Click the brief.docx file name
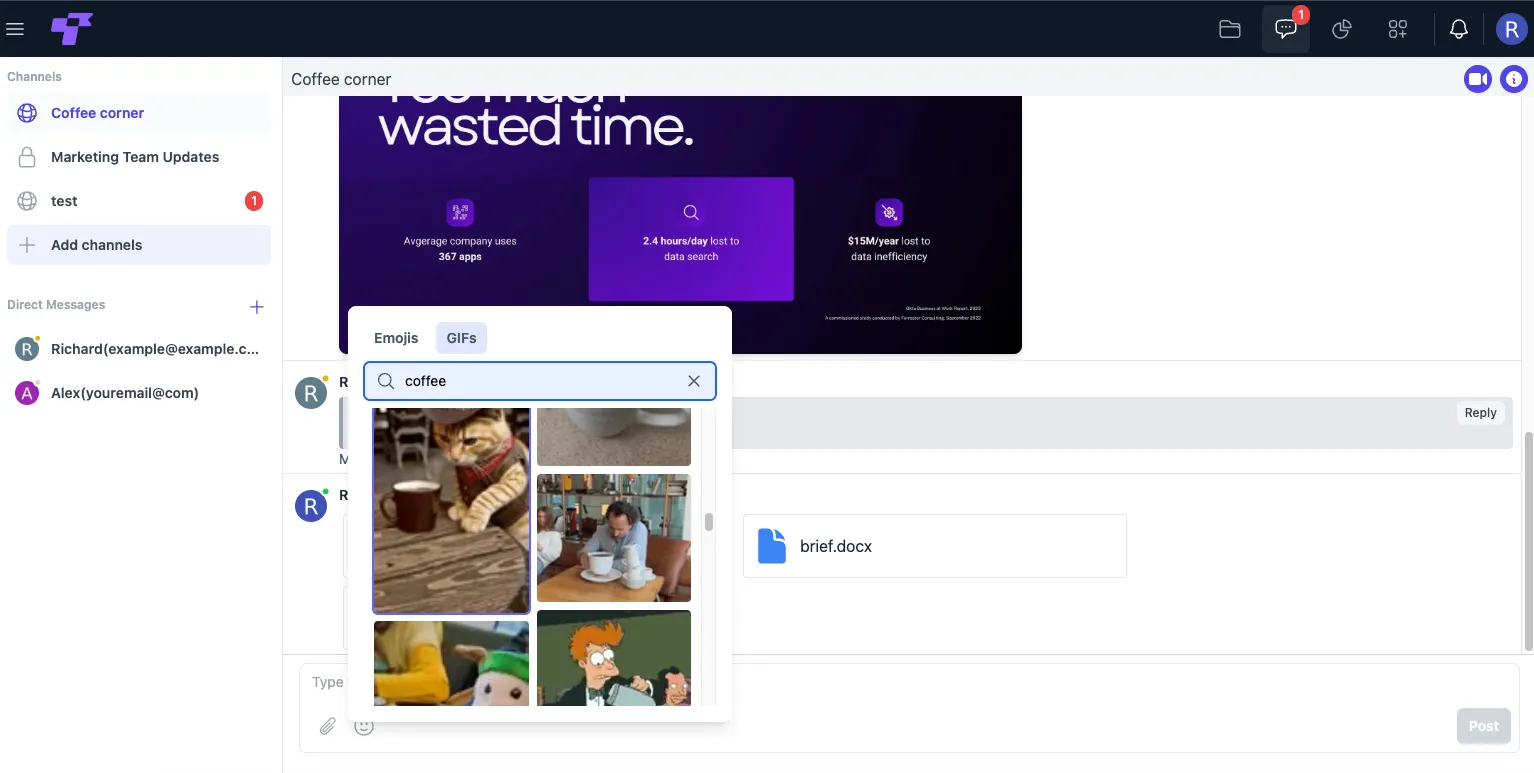Image resolution: width=1534 pixels, height=773 pixels. pyautogui.click(x=836, y=546)
